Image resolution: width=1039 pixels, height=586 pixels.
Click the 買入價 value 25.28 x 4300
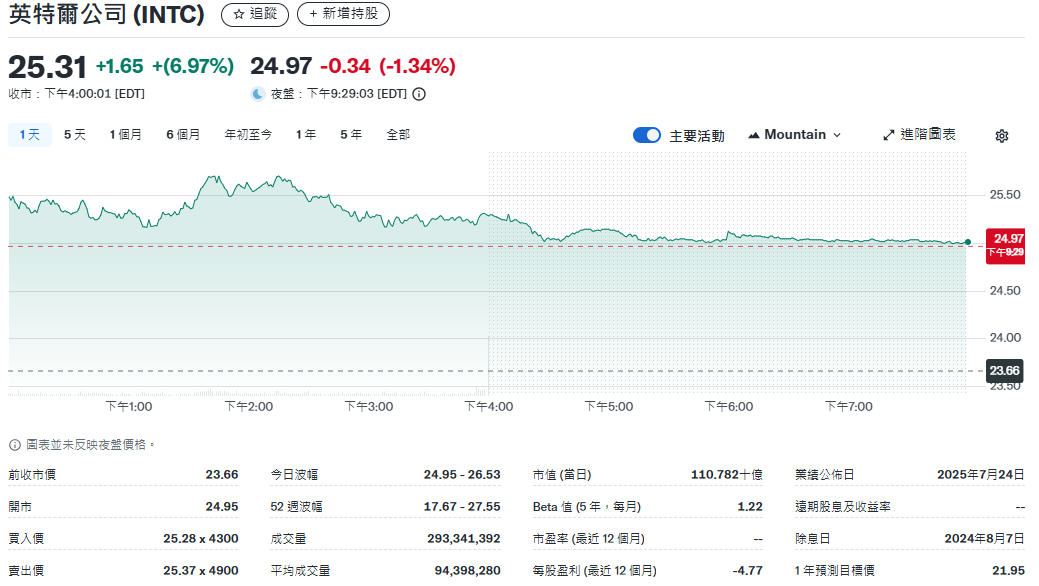coord(201,538)
